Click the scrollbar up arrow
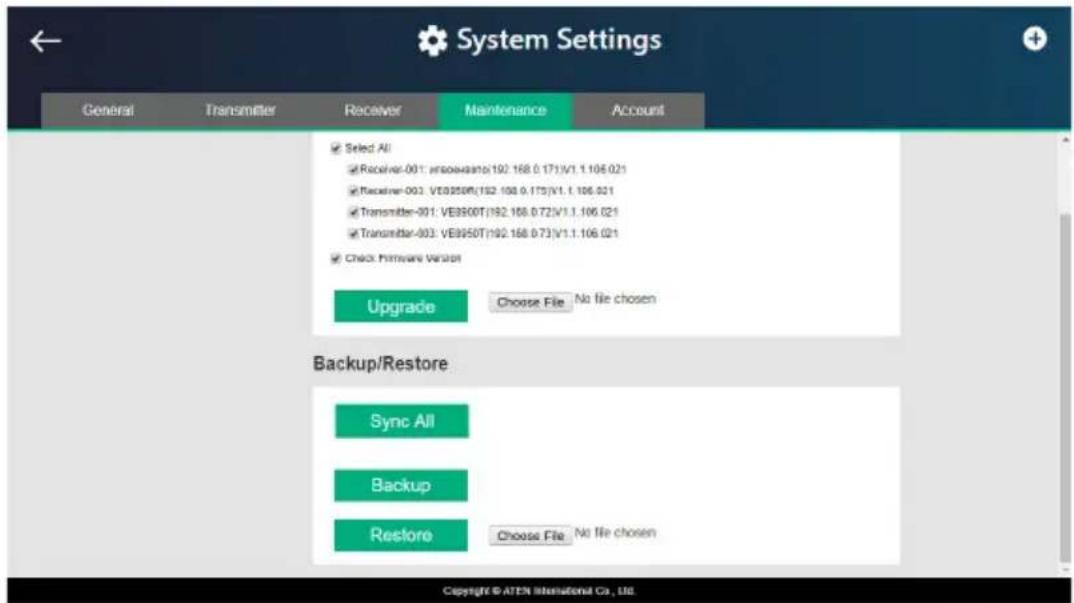This screenshot has width=1074, height=603. pyautogui.click(x=1065, y=140)
